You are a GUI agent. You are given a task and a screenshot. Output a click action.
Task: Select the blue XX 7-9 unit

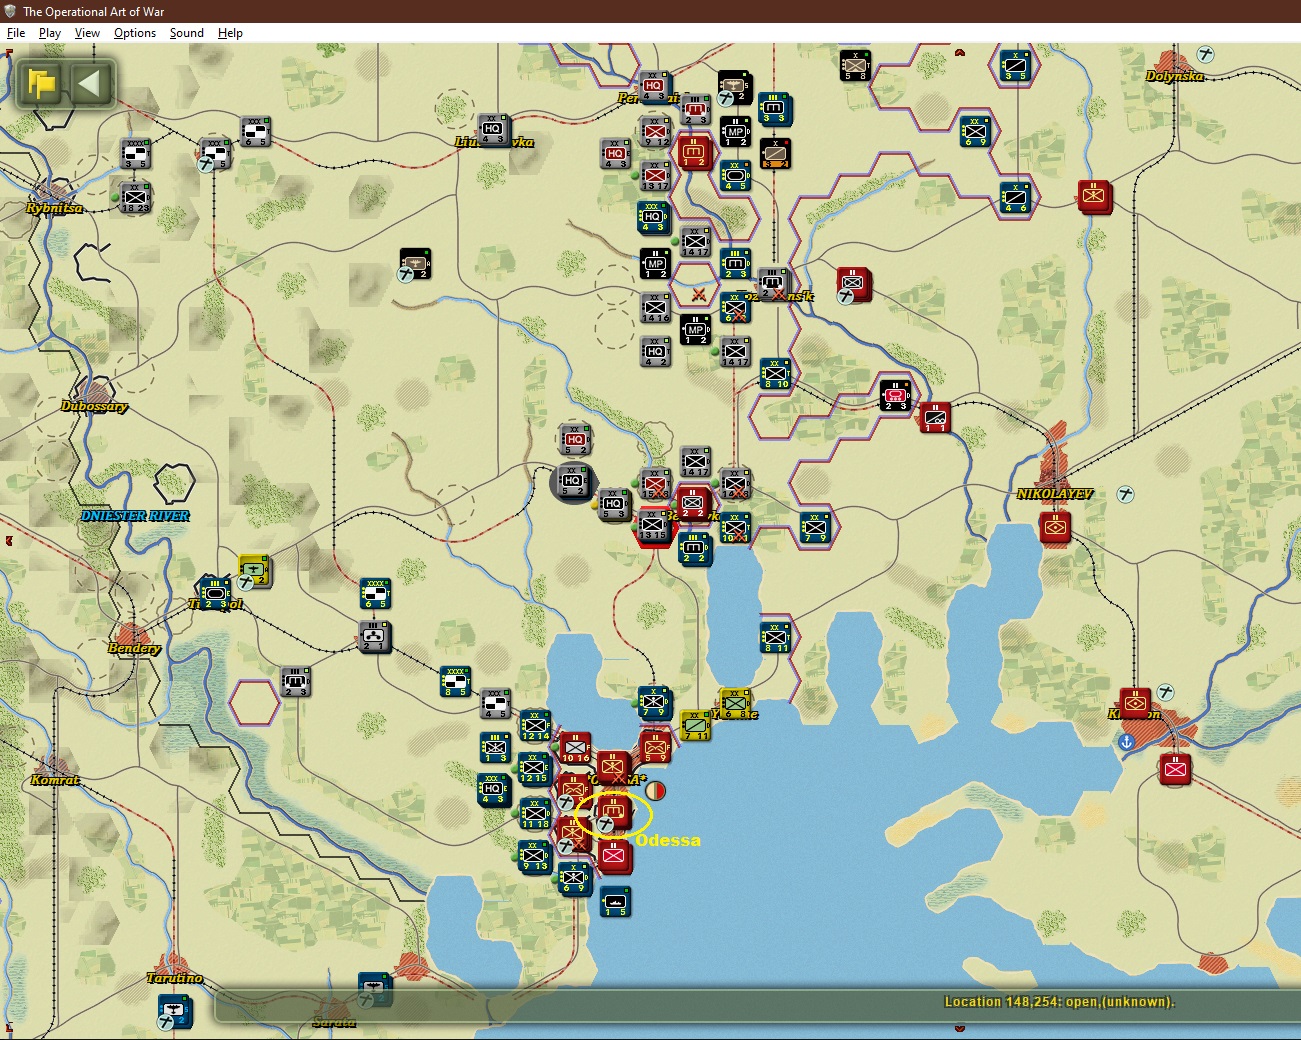coord(815,527)
